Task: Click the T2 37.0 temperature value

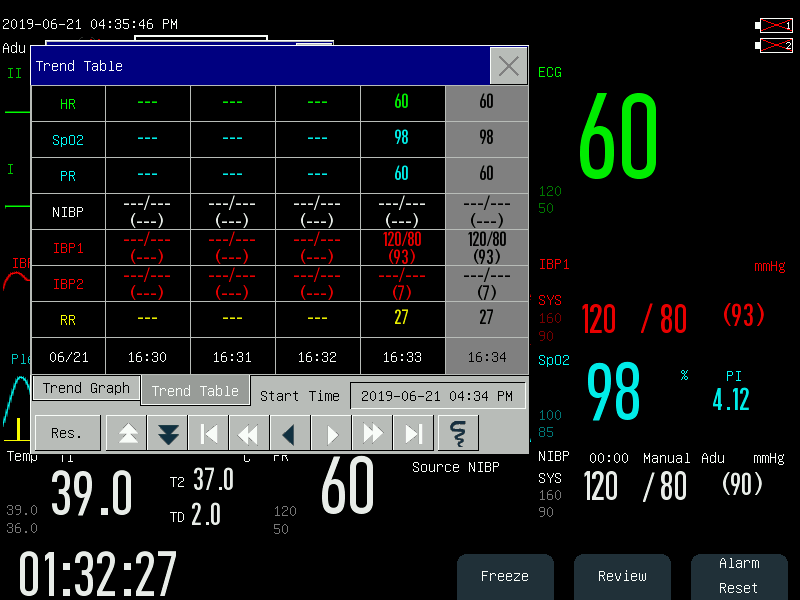Action: (213, 480)
